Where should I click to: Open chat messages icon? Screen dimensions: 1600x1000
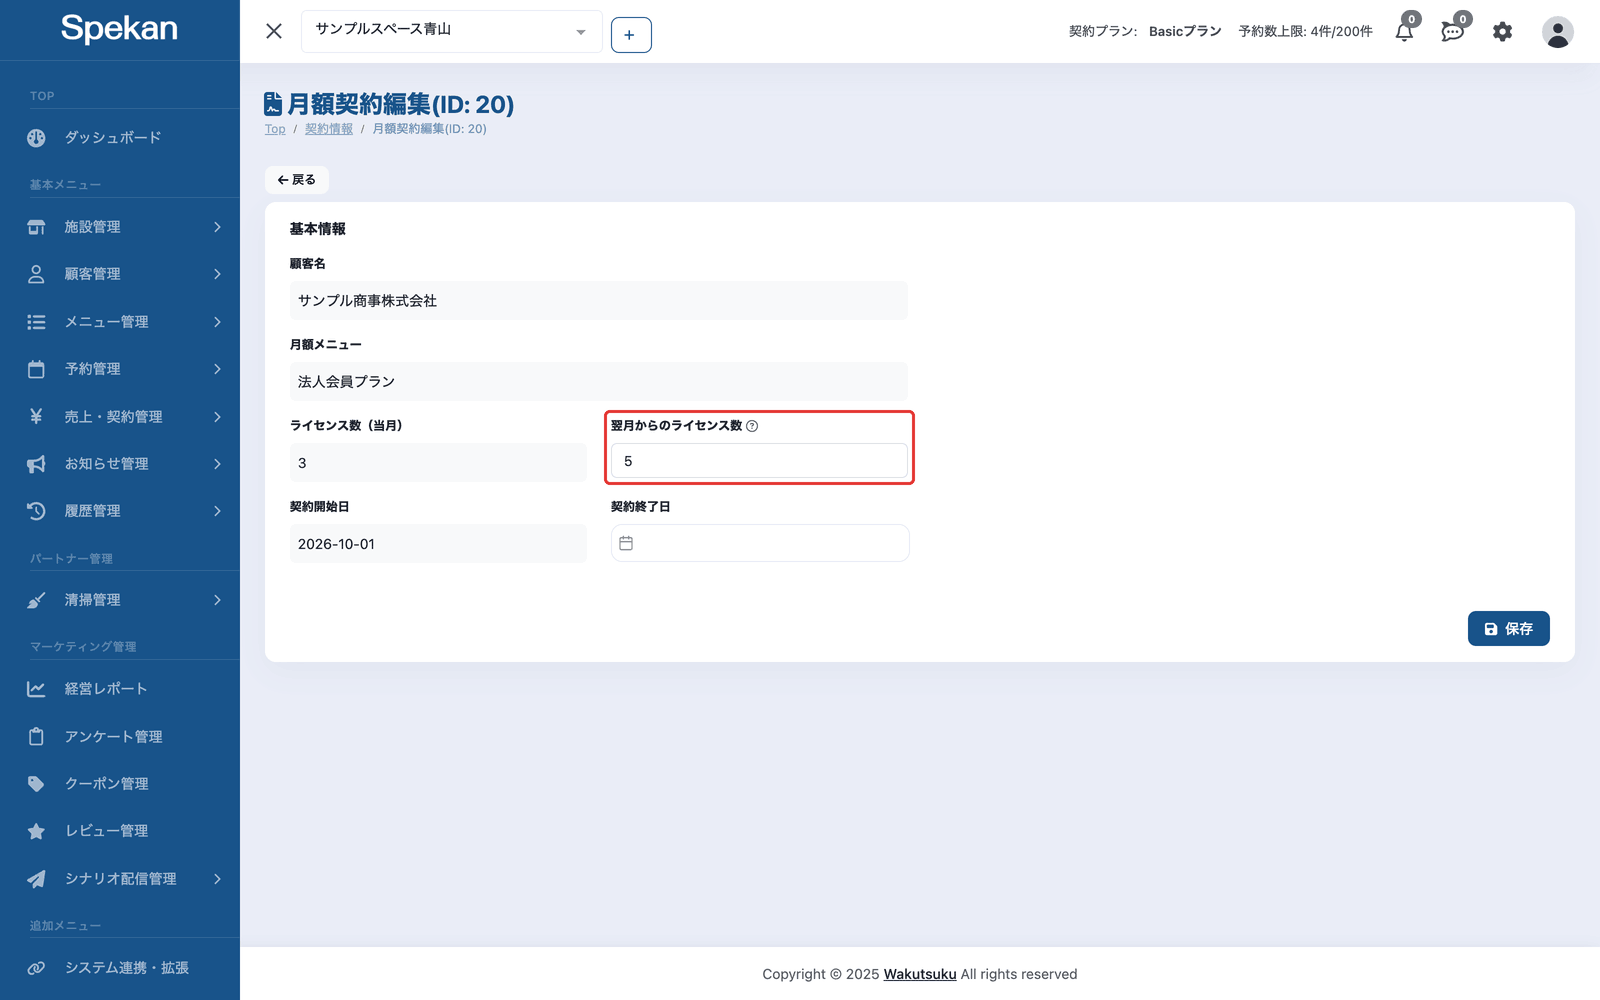coord(1453,32)
